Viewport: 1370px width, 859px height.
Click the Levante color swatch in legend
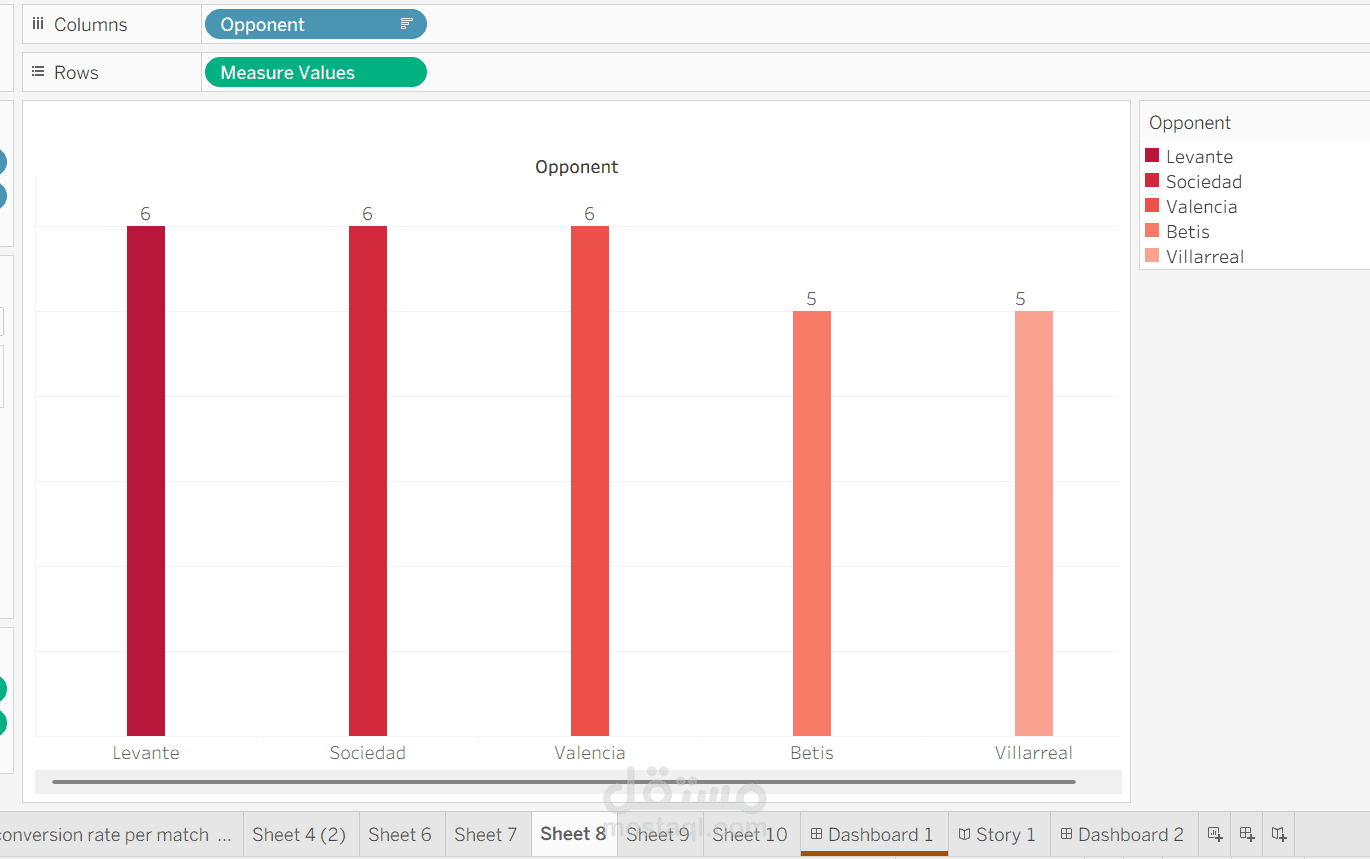(1152, 156)
